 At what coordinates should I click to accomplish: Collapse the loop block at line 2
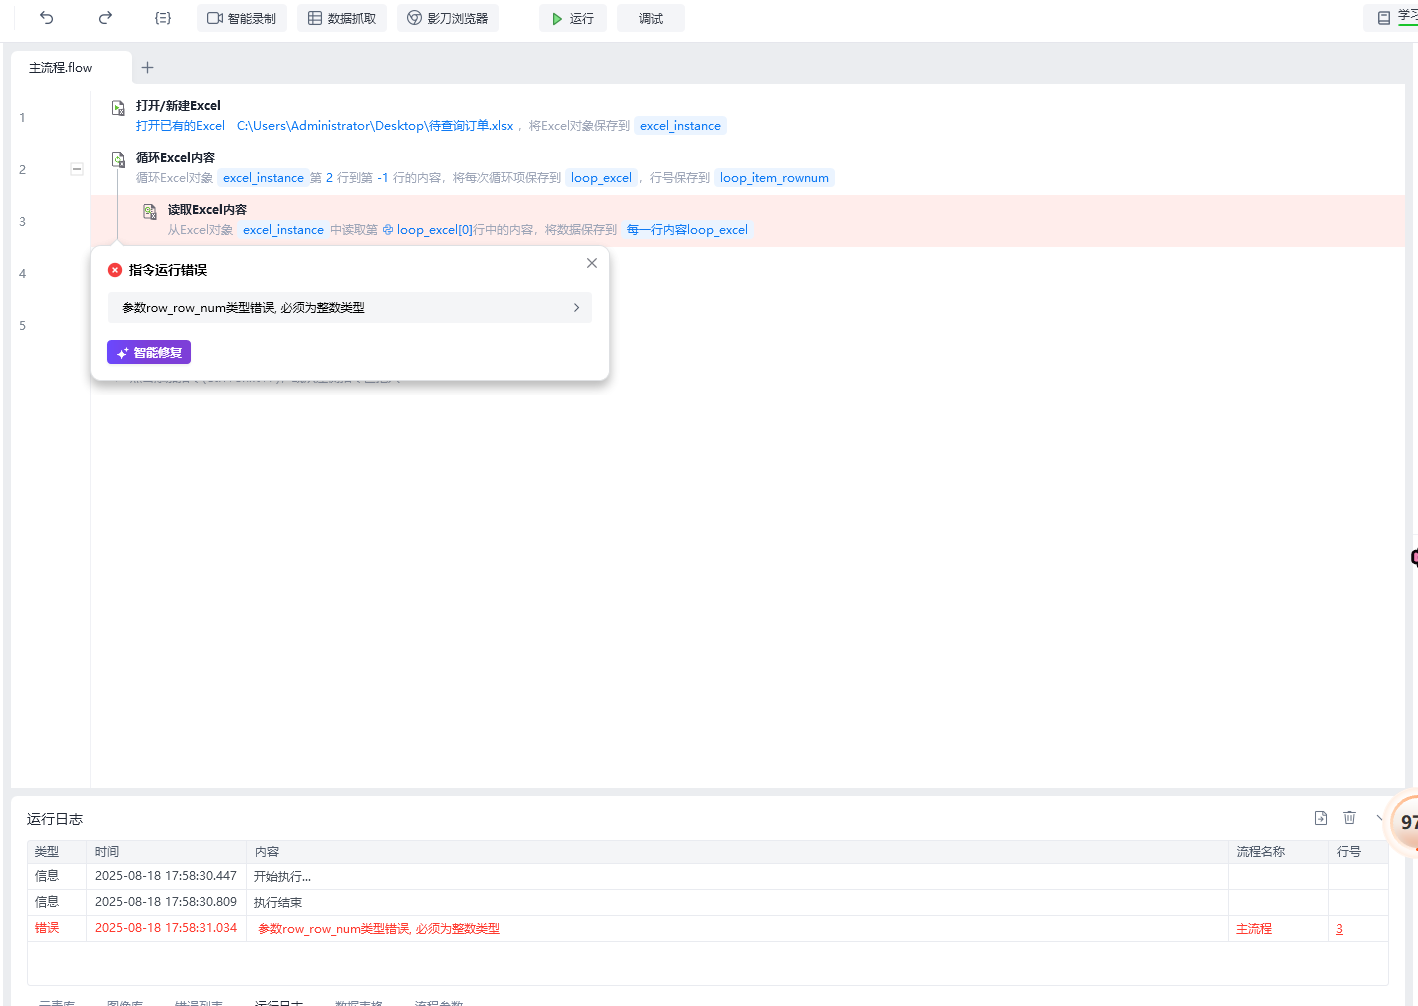[x=77, y=169]
